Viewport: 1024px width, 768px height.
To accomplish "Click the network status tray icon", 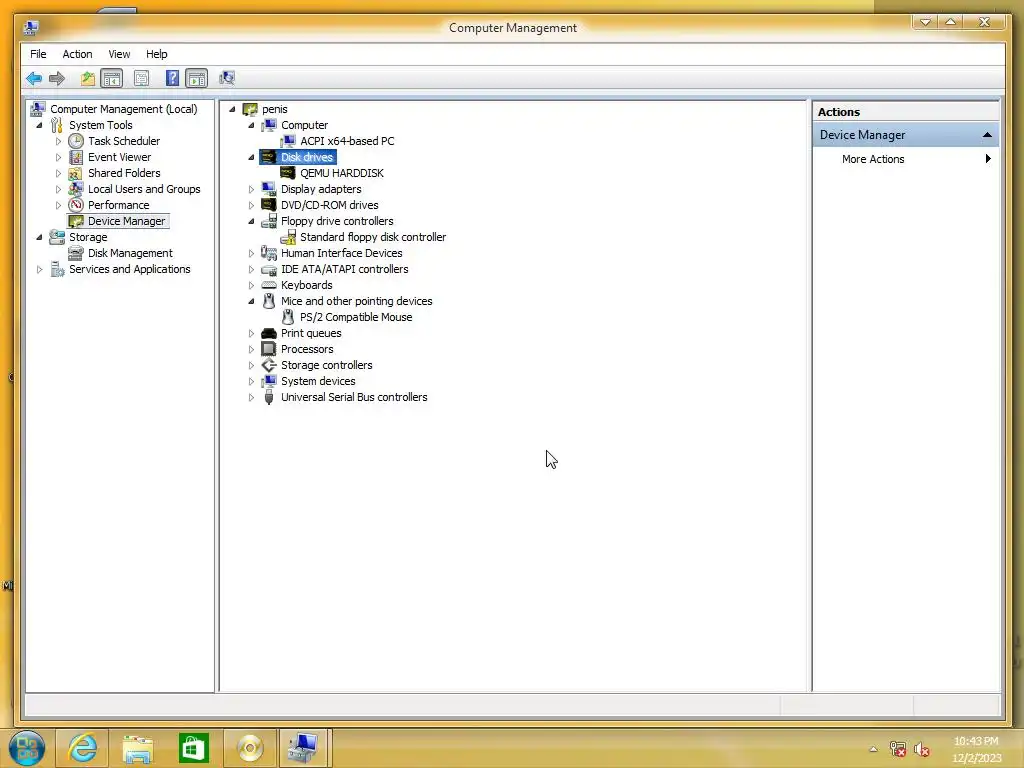I will [898, 750].
